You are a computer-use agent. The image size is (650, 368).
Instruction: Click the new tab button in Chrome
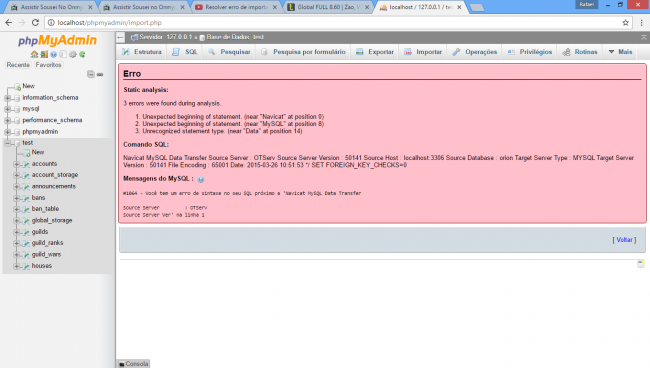pos(477,7)
